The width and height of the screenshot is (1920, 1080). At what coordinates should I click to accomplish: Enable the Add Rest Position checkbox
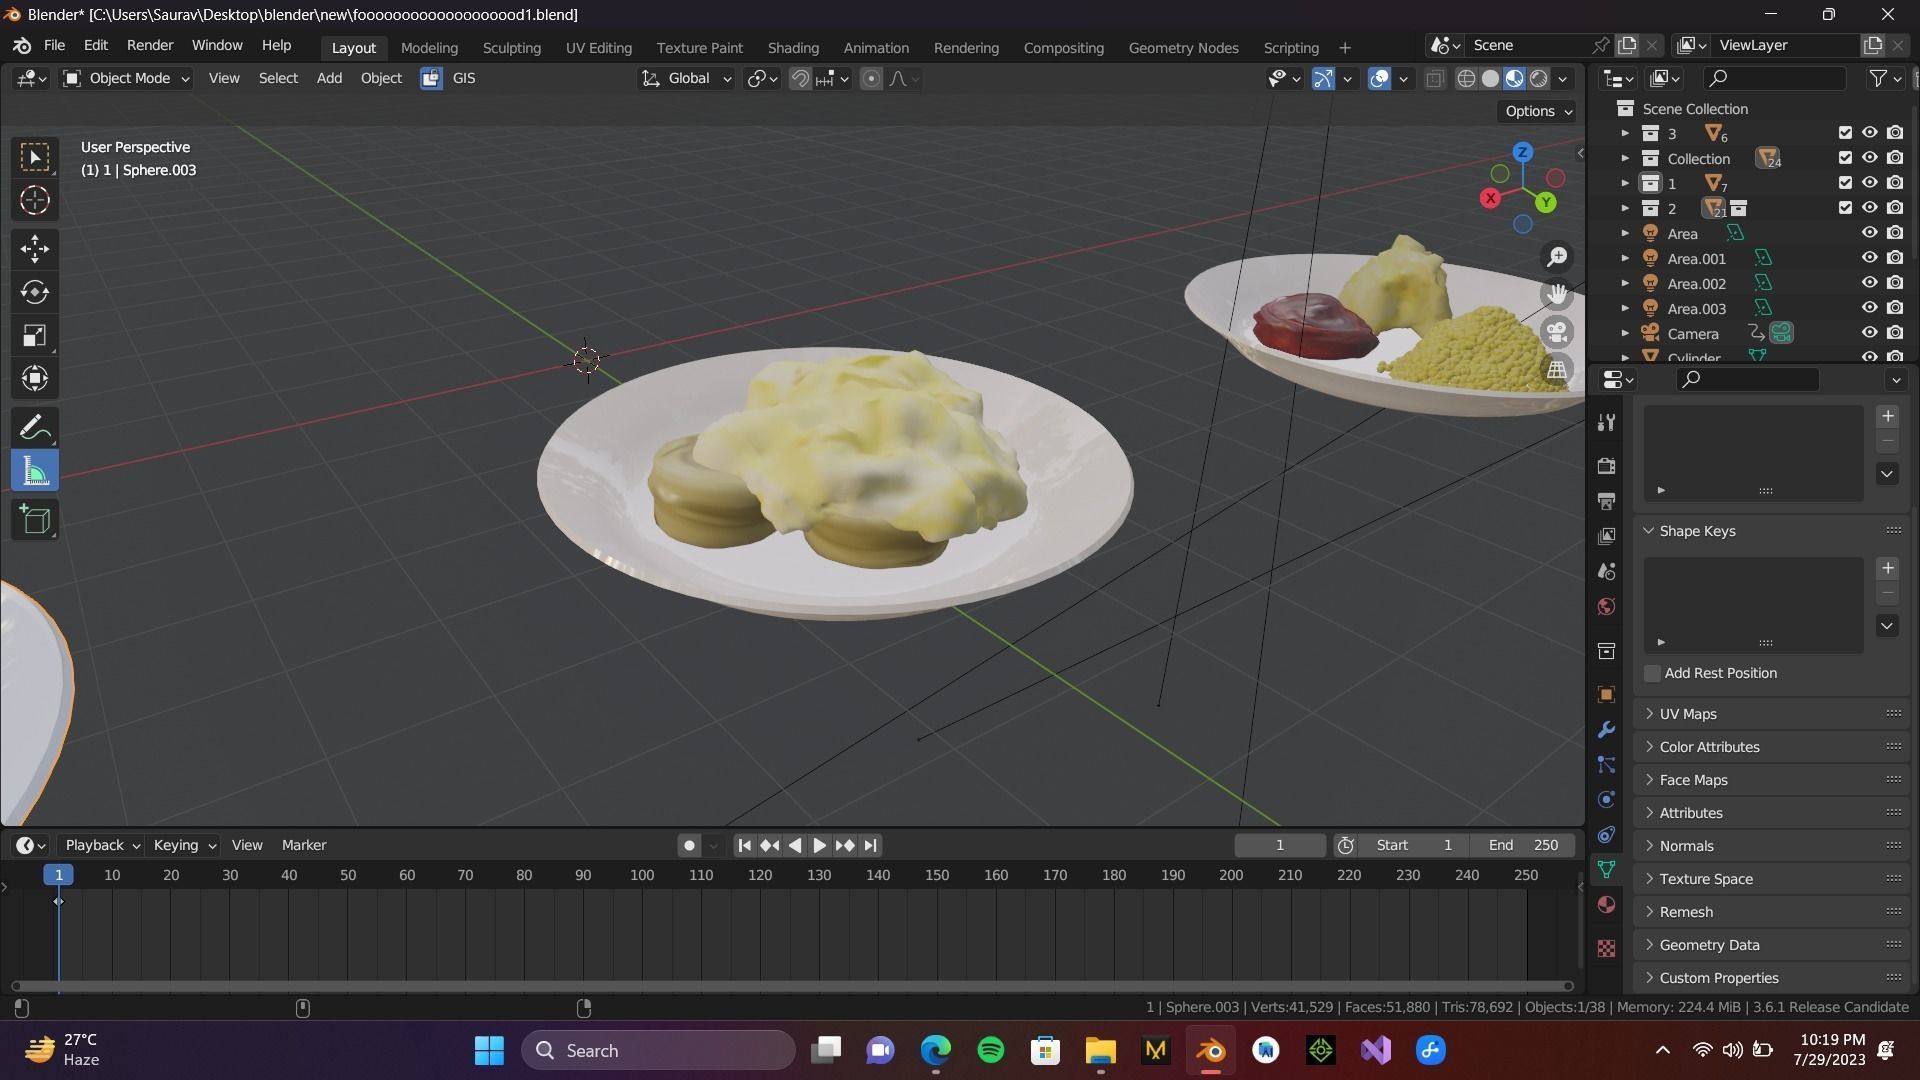(1653, 673)
